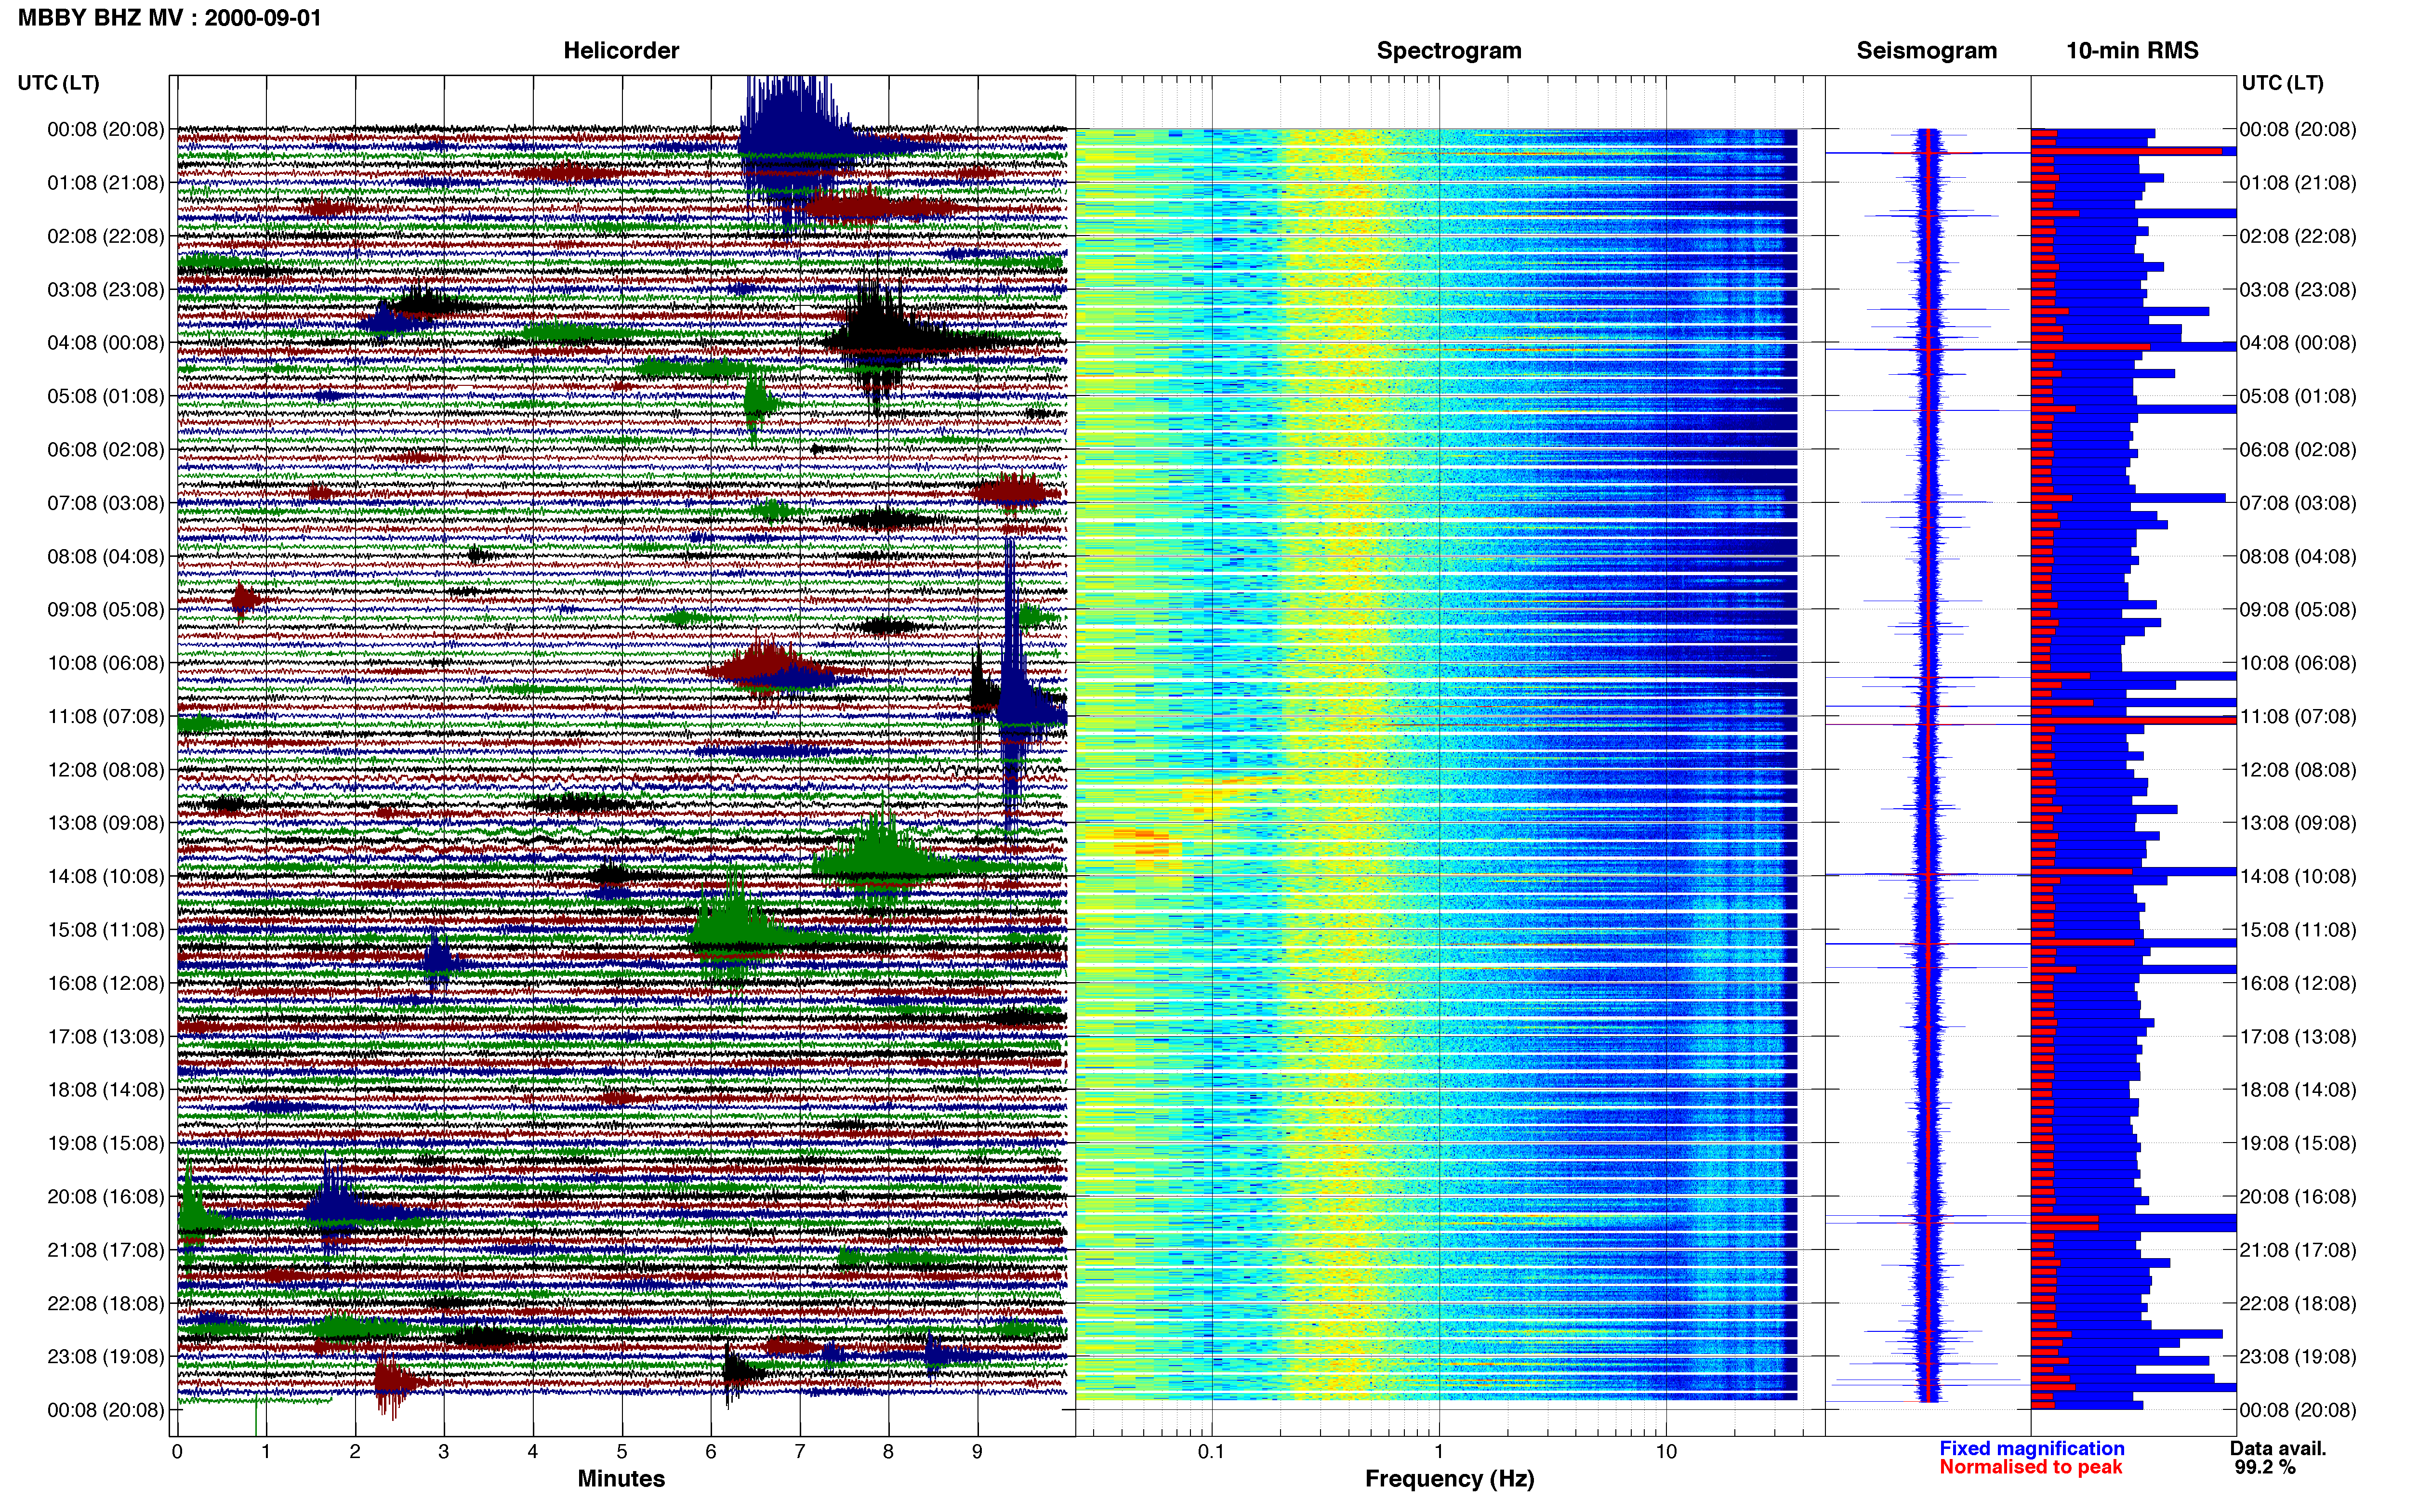Click left time label '23:08 (19:08)'
This screenshot has width=2418, height=1512.
pyautogui.click(x=105, y=1356)
